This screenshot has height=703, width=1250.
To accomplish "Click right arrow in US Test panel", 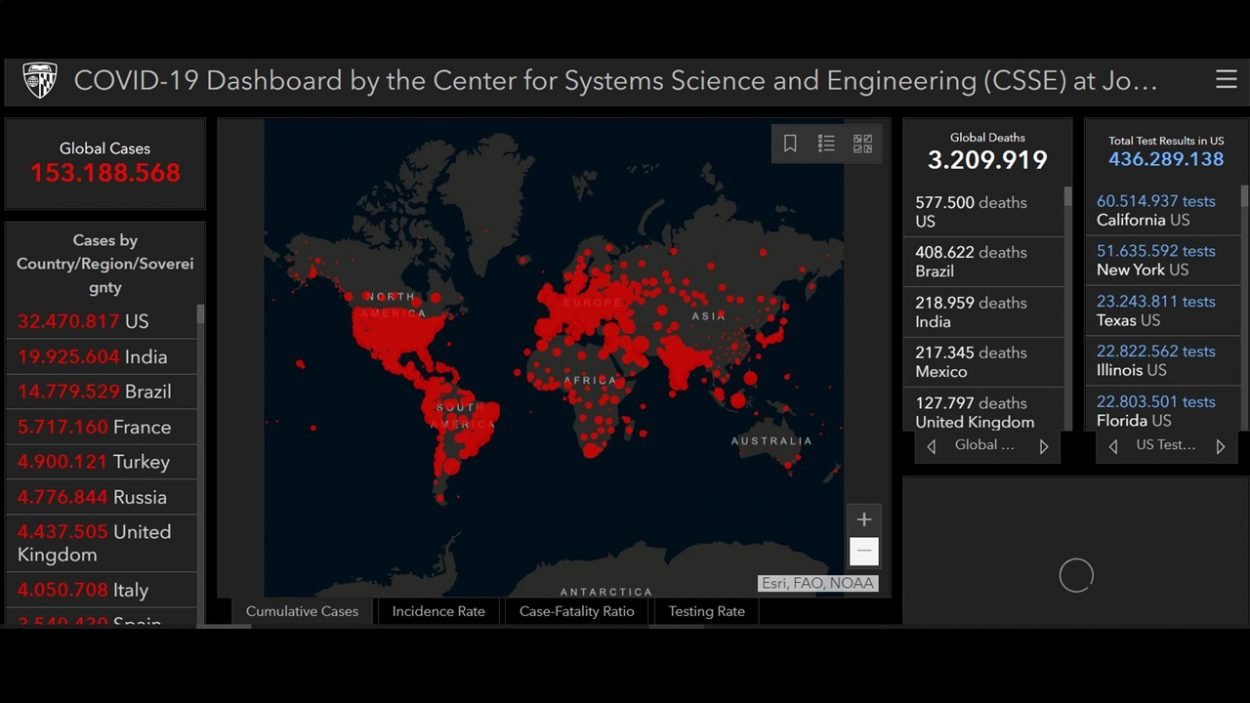I will tap(1220, 447).
